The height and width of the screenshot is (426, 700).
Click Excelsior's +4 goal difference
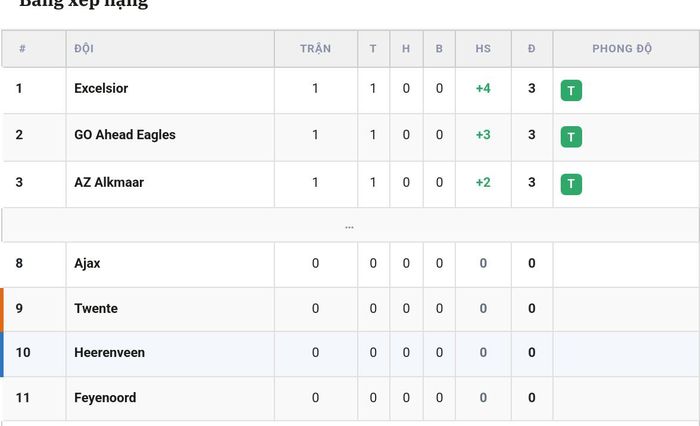click(x=483, y=88)
